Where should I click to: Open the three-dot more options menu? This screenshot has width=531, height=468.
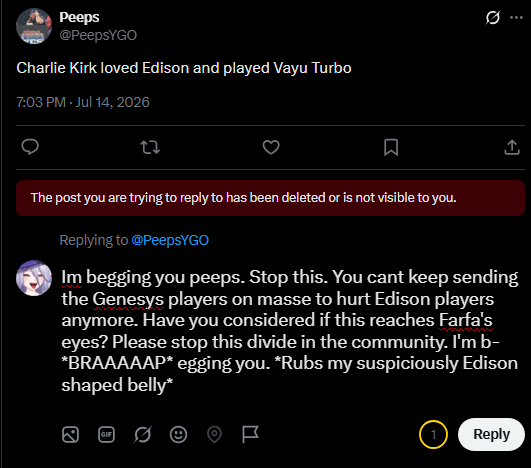coord(516,18)
